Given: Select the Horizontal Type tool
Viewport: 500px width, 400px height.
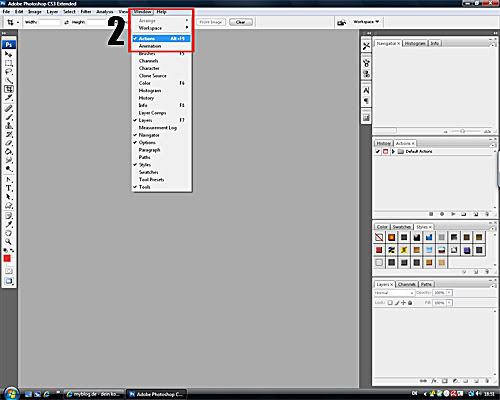Looking at the screenshot, I should (x=9, y=188).
